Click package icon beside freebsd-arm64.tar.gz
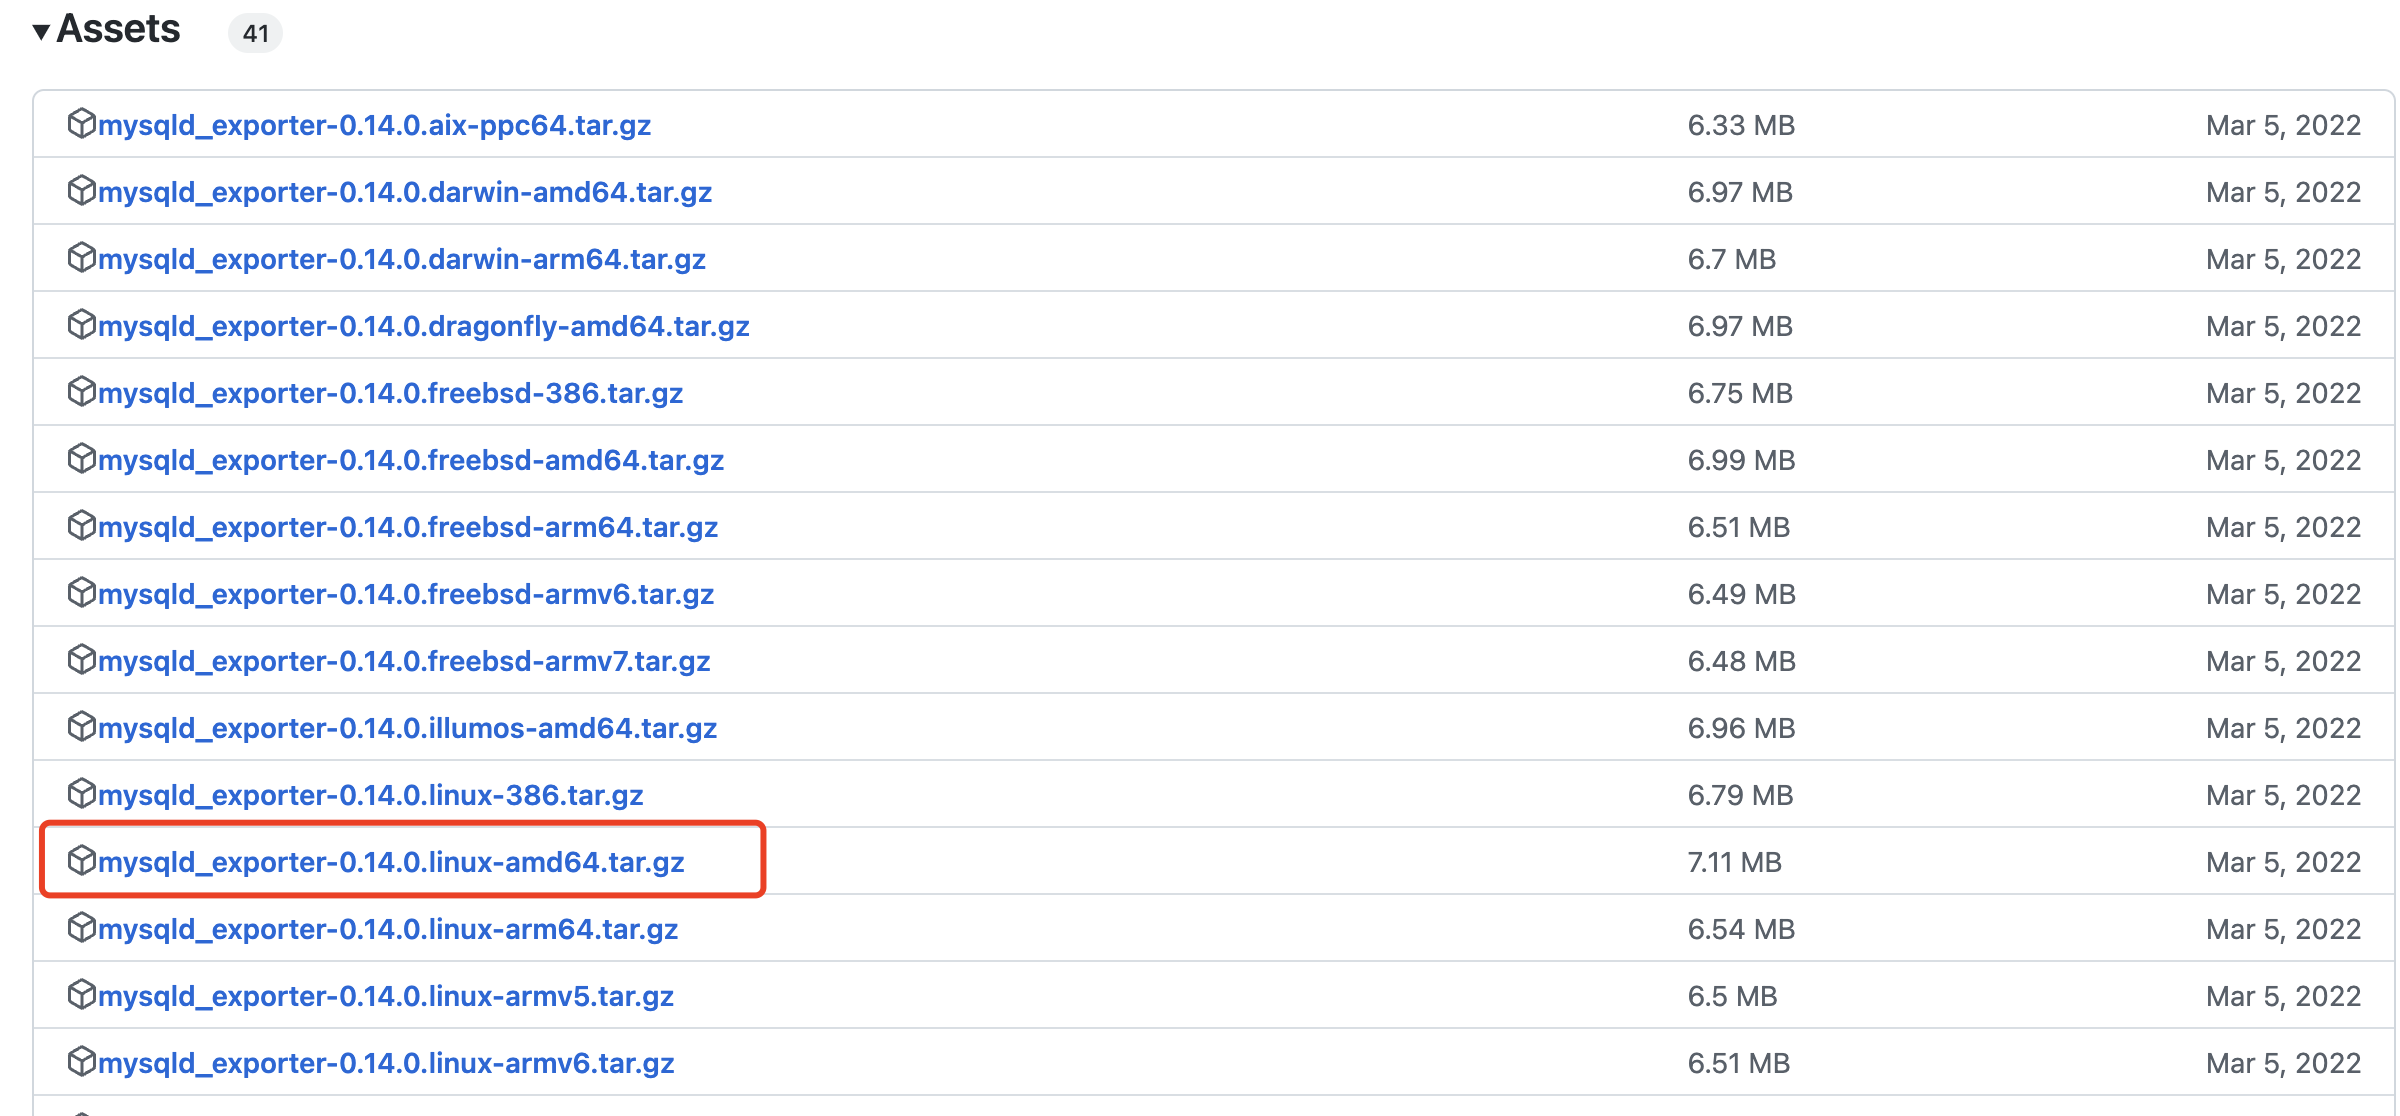Screen dimensions: 2400x1116 click(81, 526)
